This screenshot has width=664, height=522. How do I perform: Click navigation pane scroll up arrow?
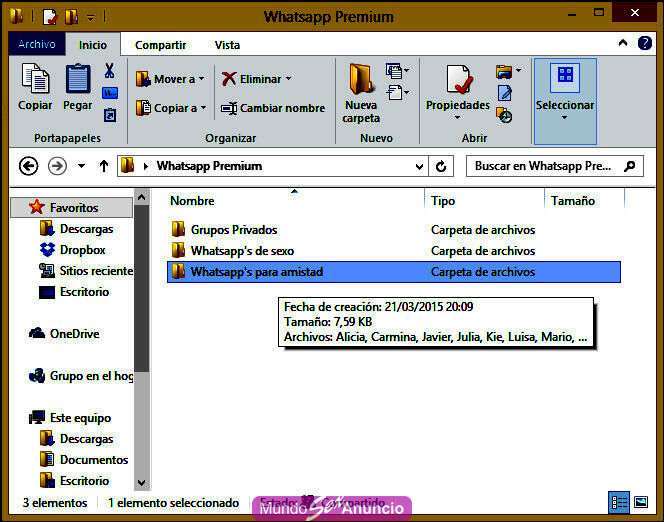click(x=141, y=197)
